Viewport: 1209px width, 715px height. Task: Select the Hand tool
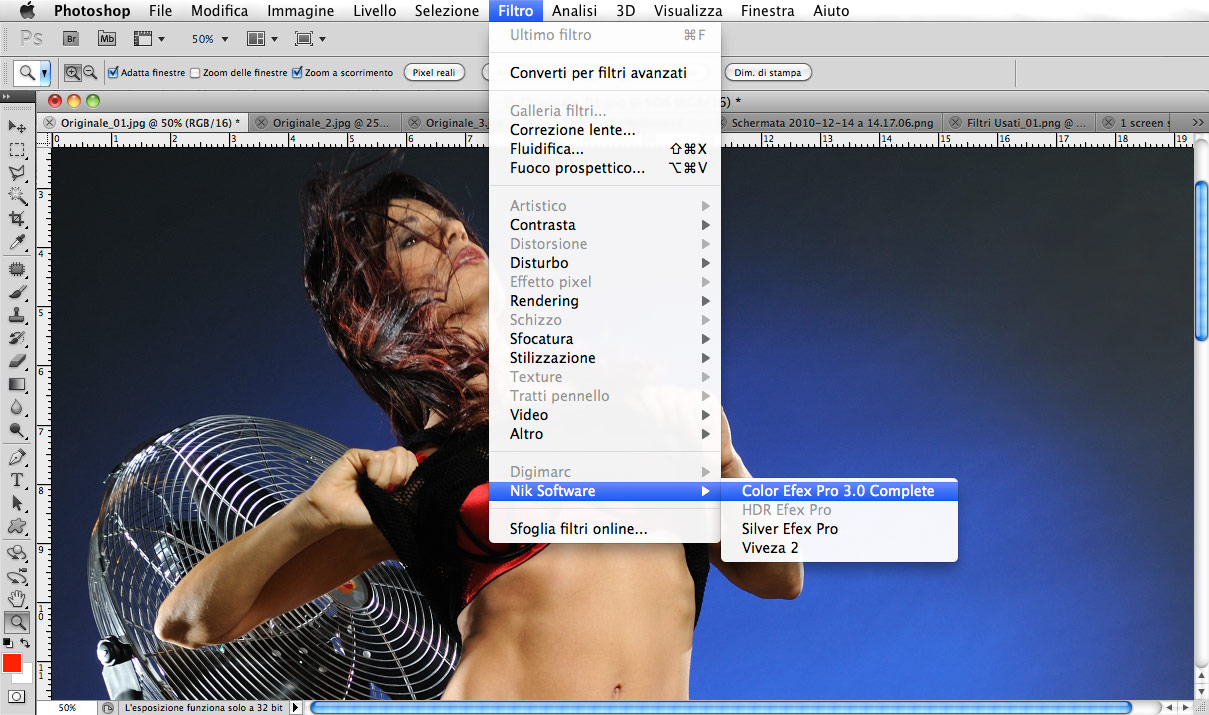point(17,599)
